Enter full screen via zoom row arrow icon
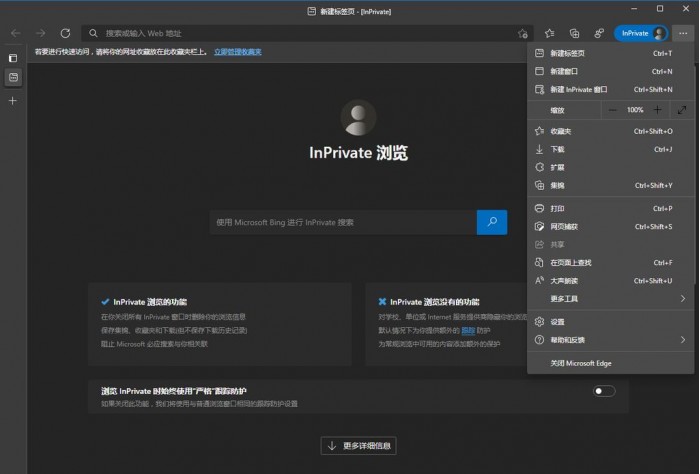Screen dimensions: 700x474 (x=681, y=109)
